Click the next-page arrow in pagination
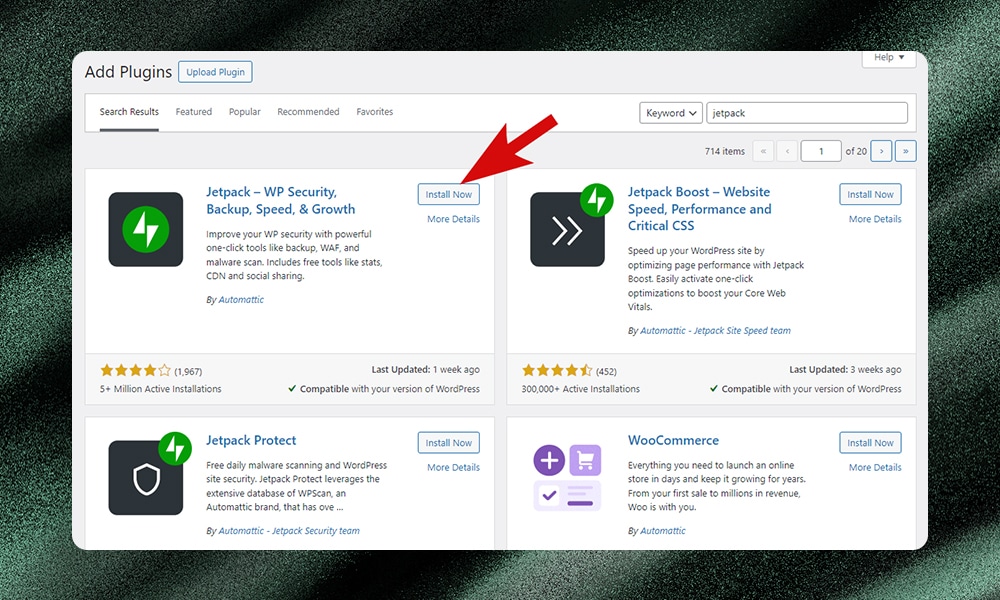 [881, 150]
